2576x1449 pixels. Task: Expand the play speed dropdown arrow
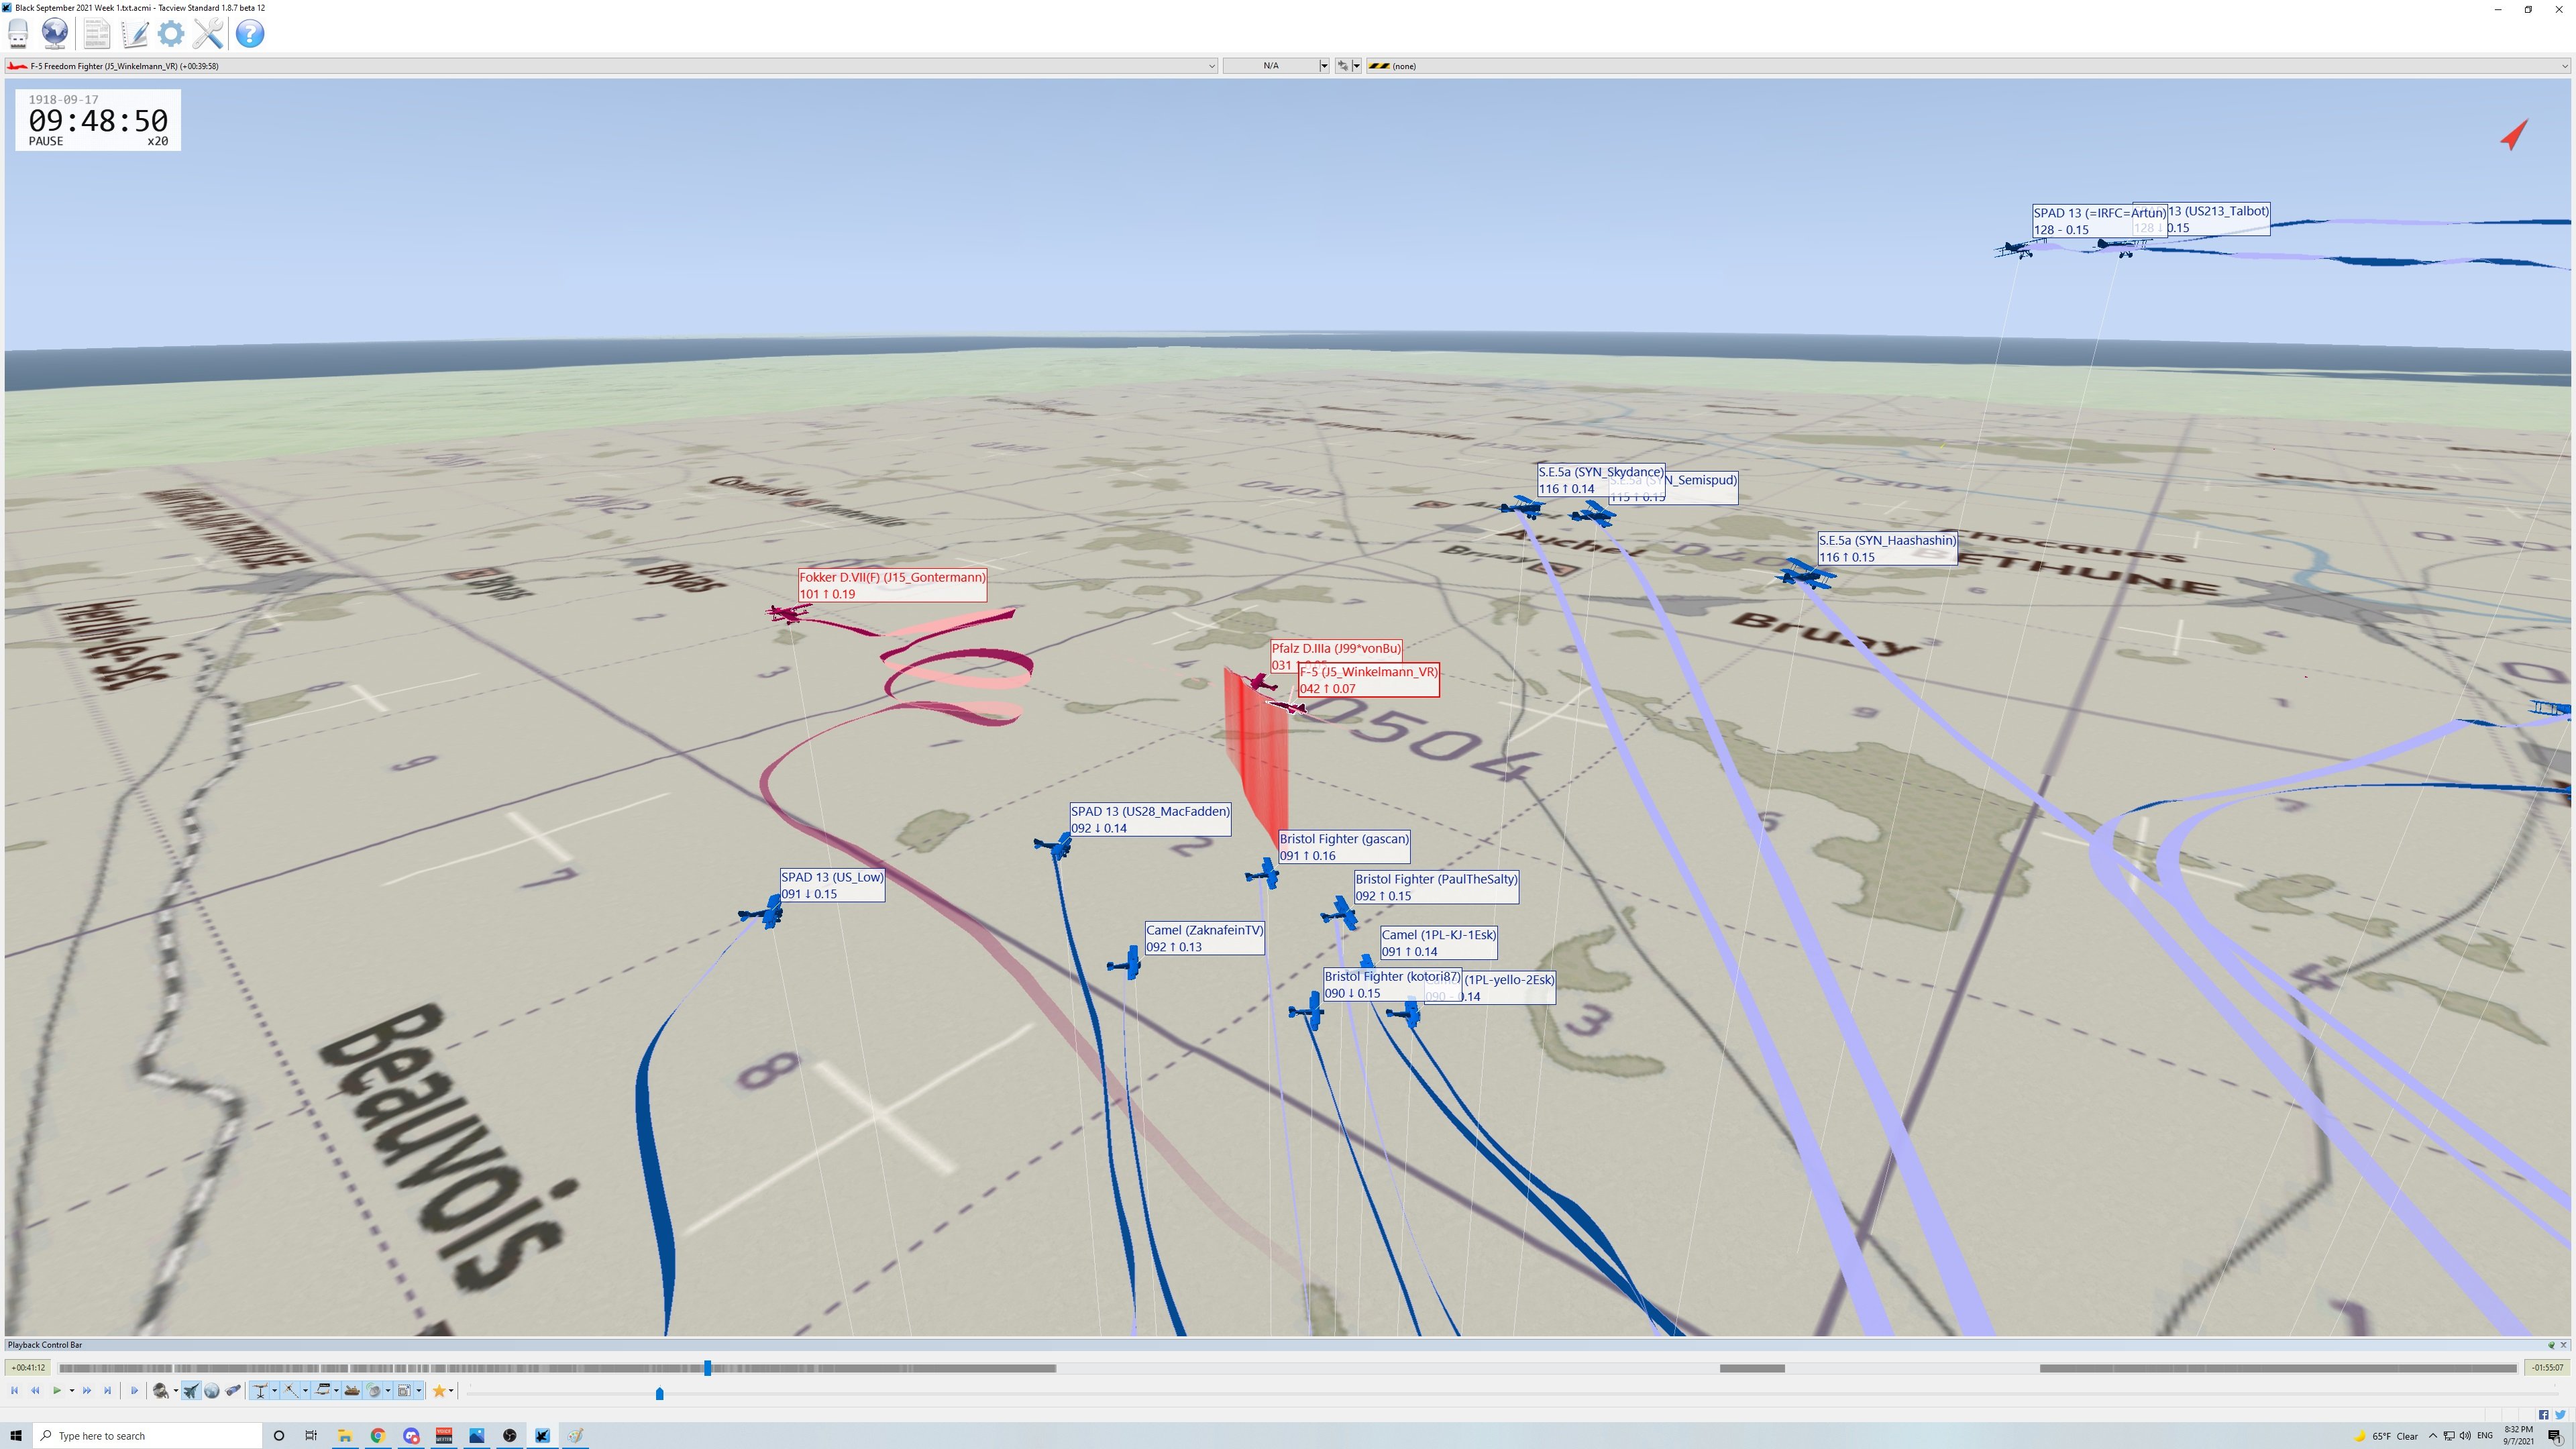pyautogui.click(x=72, y=1390)
